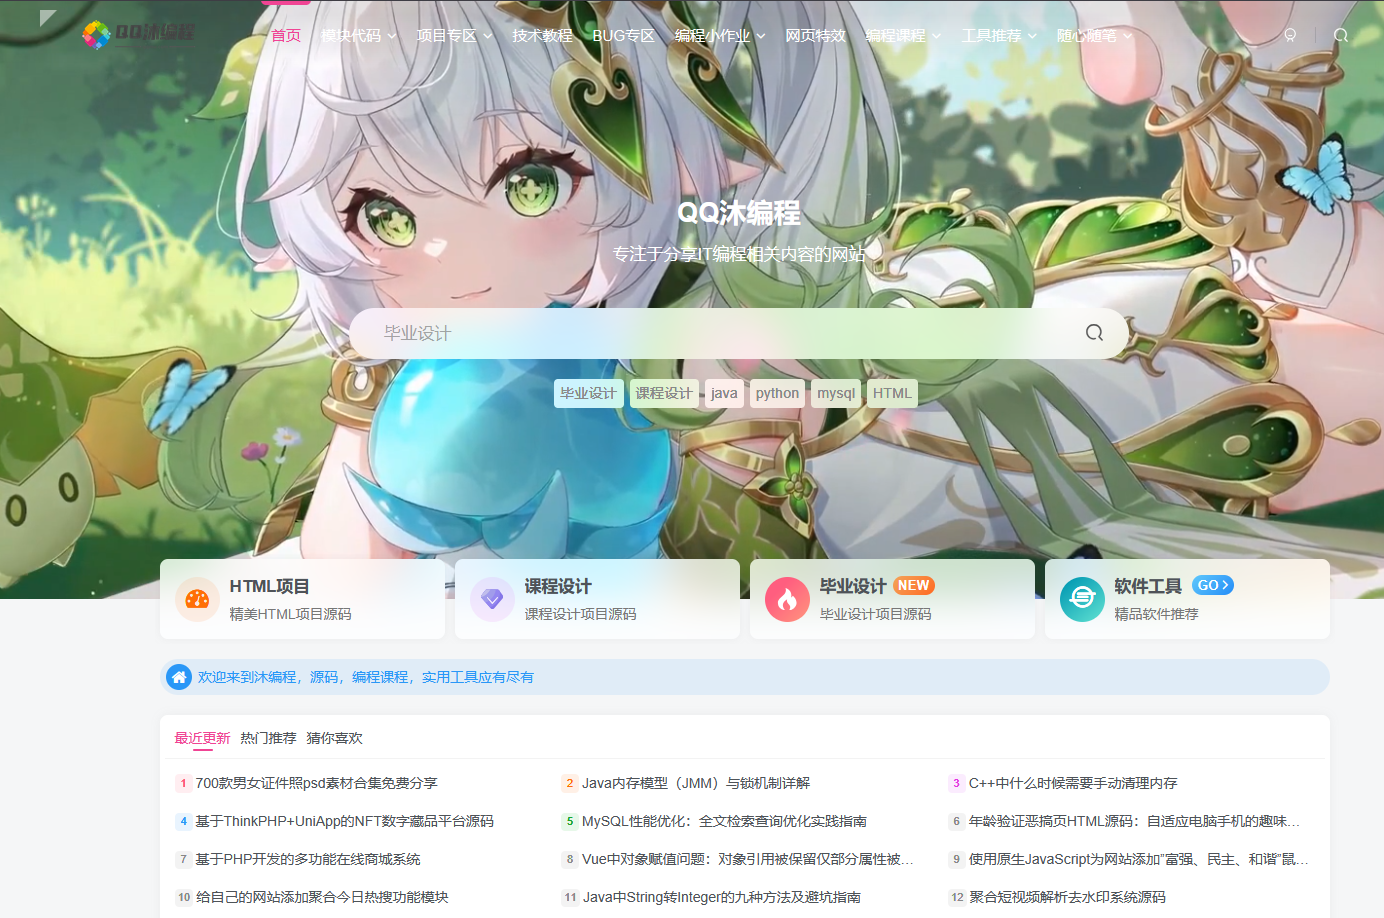Expand the 项目专区 dropdown menu
This screenshot has height=918, width=1384.
tap(454, 36)
